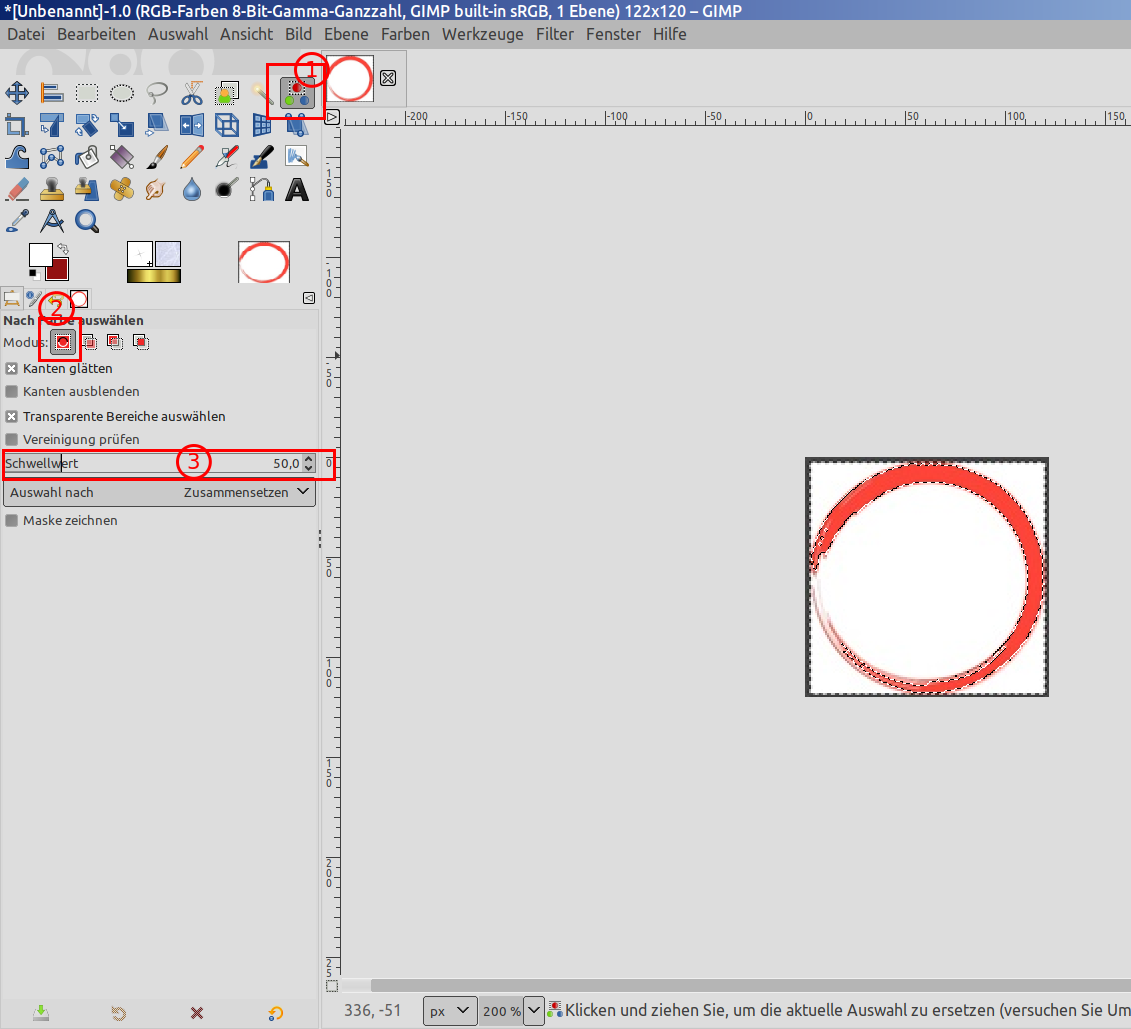Select the Color Picker eyedropper tool
This screenshot has height=1029, width=1131.
click(17, 221)
